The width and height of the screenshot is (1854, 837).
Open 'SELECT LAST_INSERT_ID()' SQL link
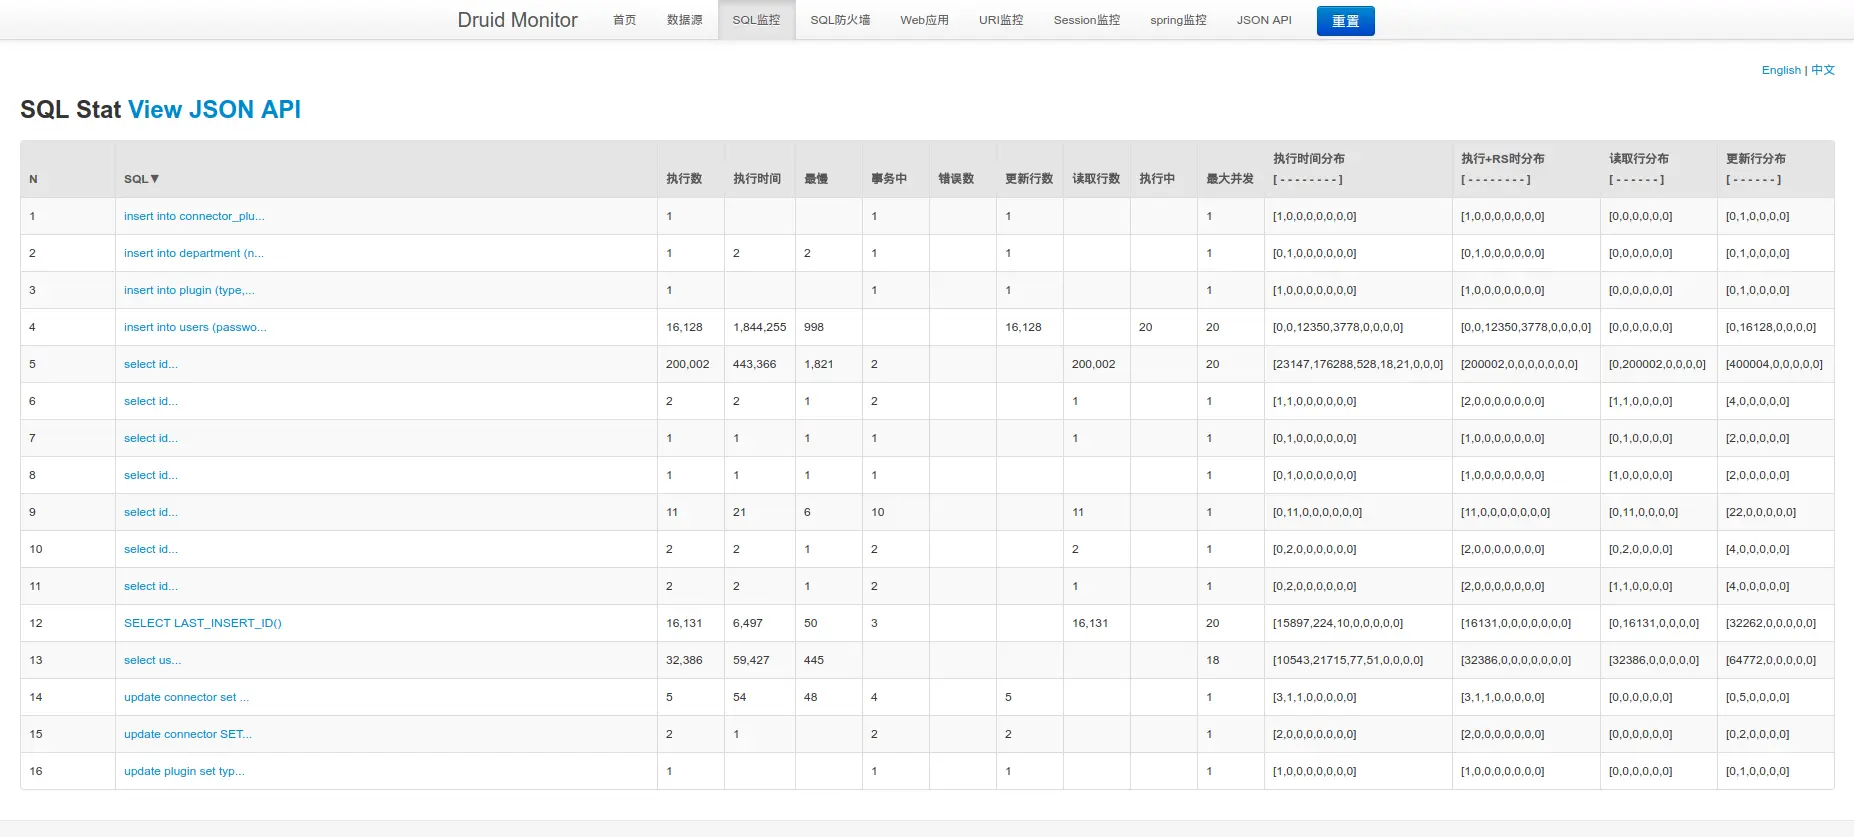203,623
